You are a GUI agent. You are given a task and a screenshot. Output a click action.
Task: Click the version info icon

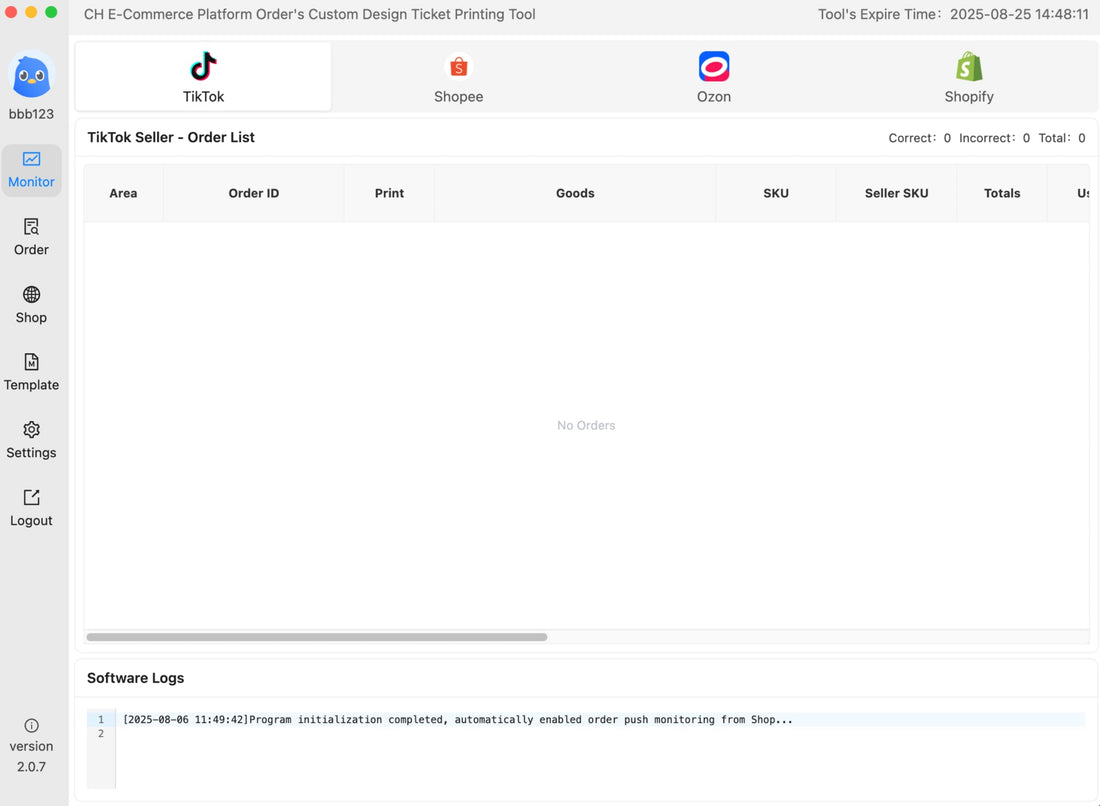(31, 725)
